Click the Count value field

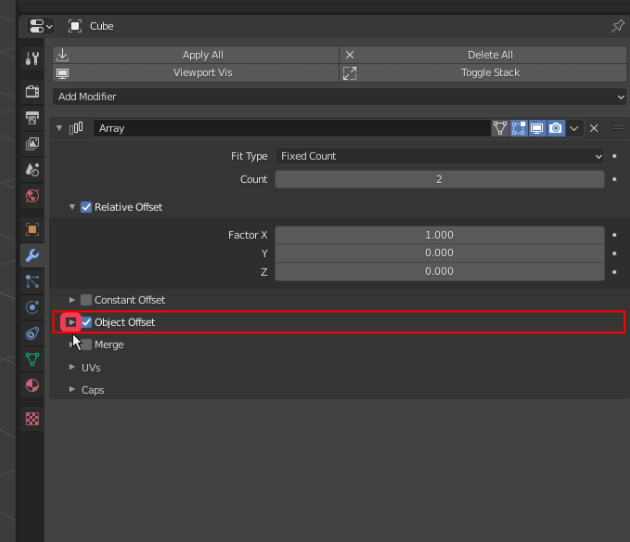pos(440,179)
